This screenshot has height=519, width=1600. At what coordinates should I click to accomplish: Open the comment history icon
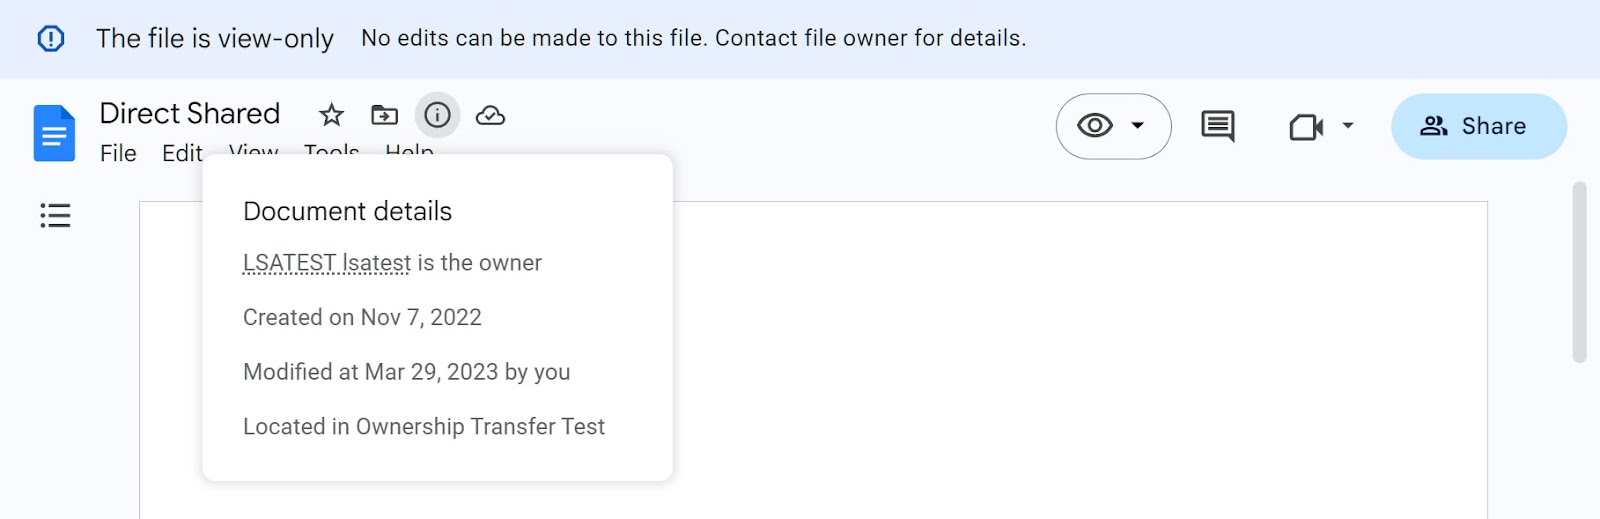tap(1217, 126)
